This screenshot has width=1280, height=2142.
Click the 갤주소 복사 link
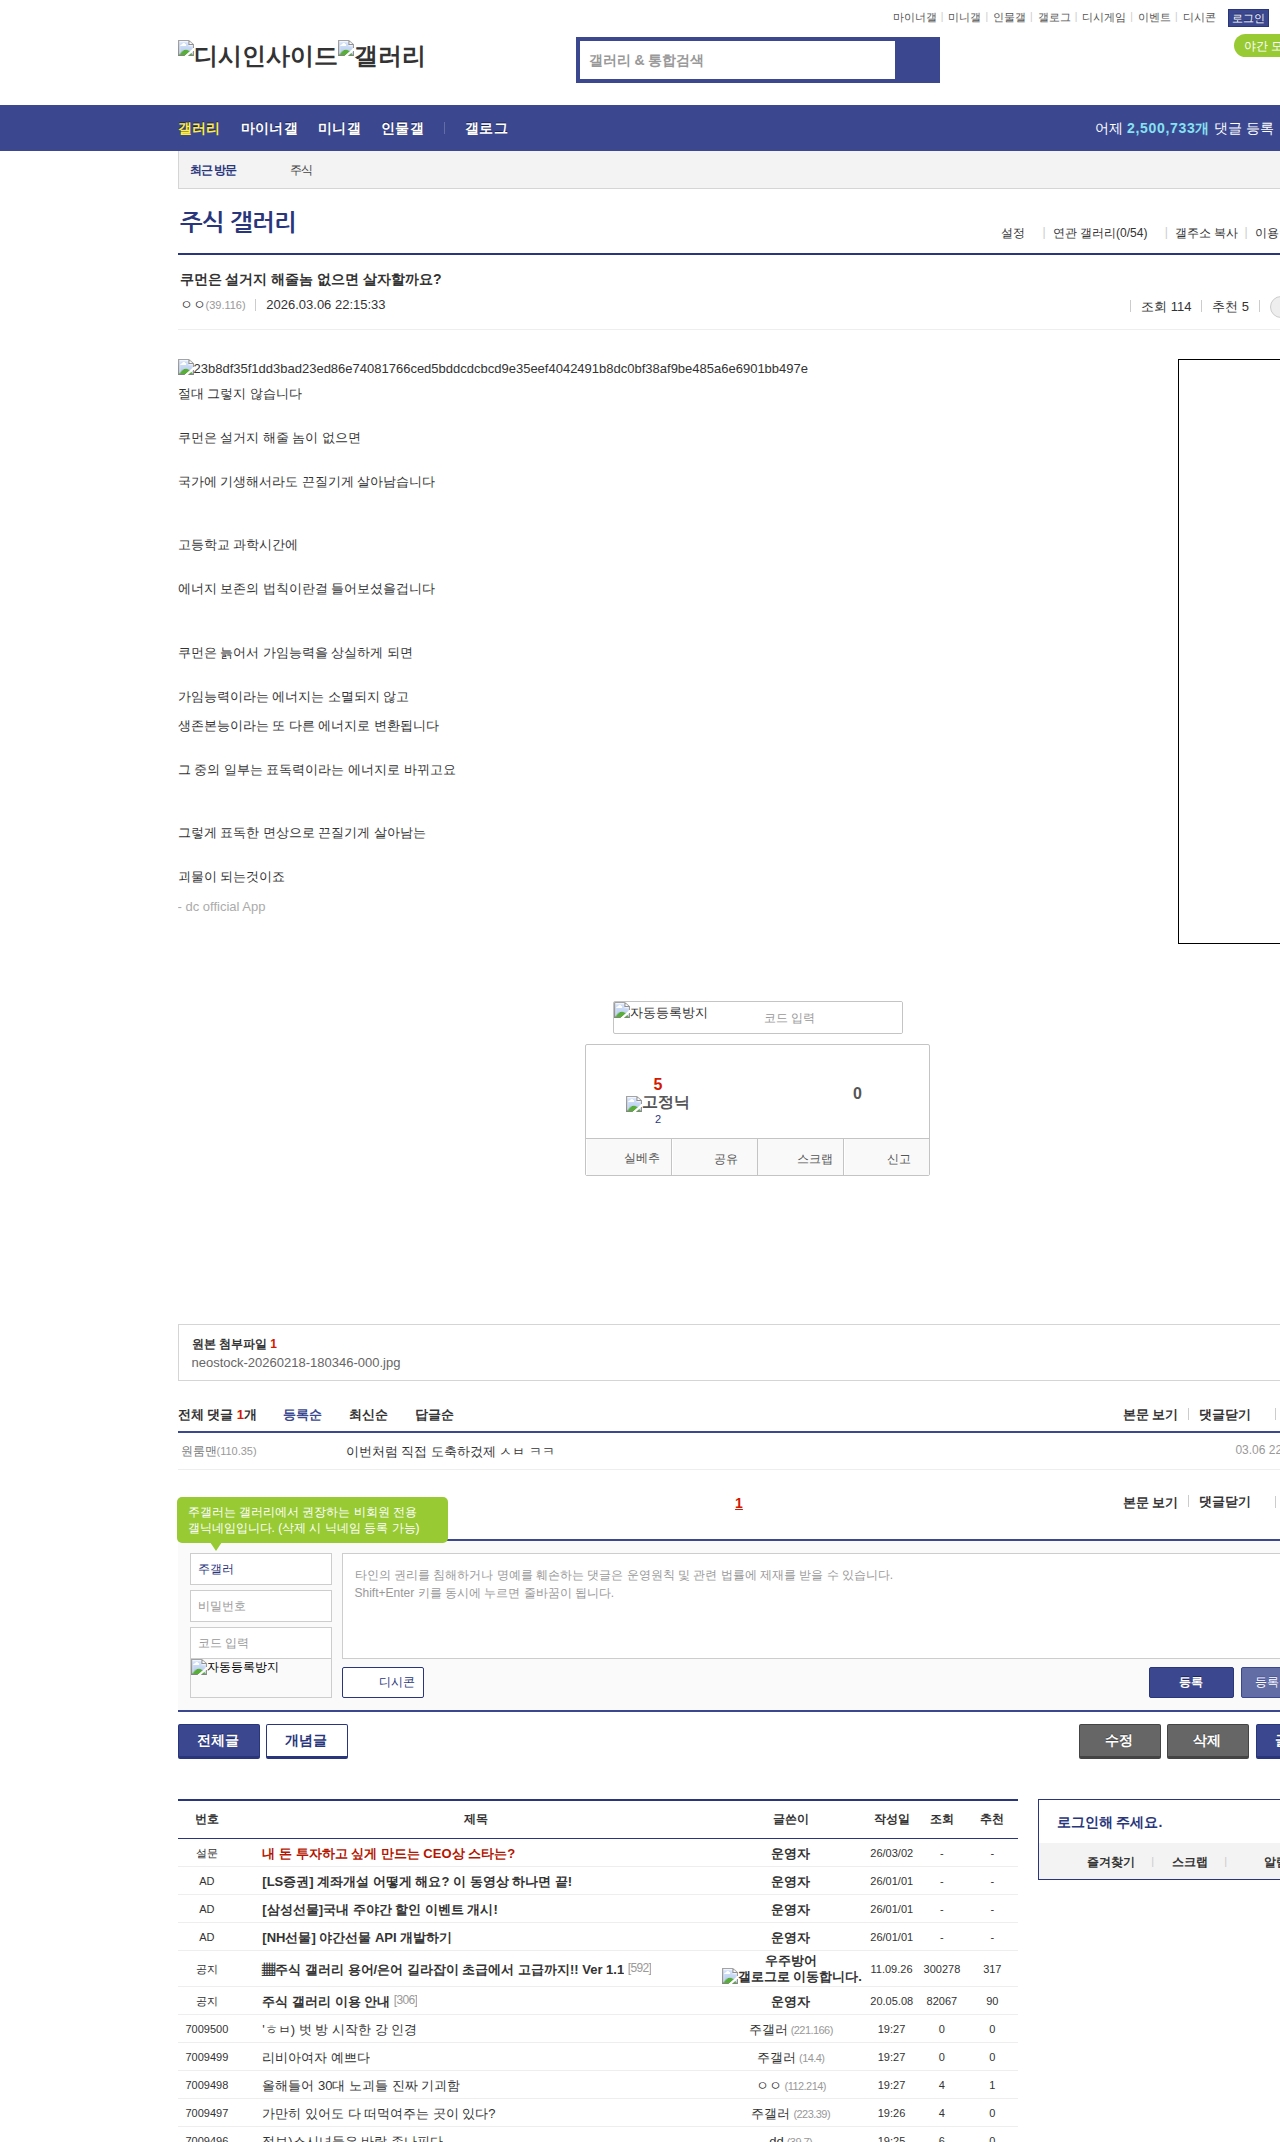pyautogui.click(x=1206, y=233)
